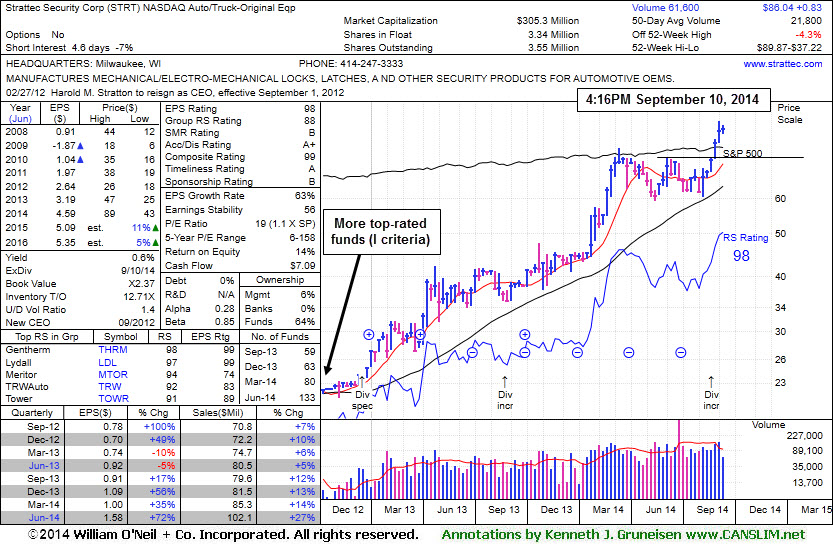Click the Composite Rating value 99
The image size is (833, 546).
coord(310,157)
